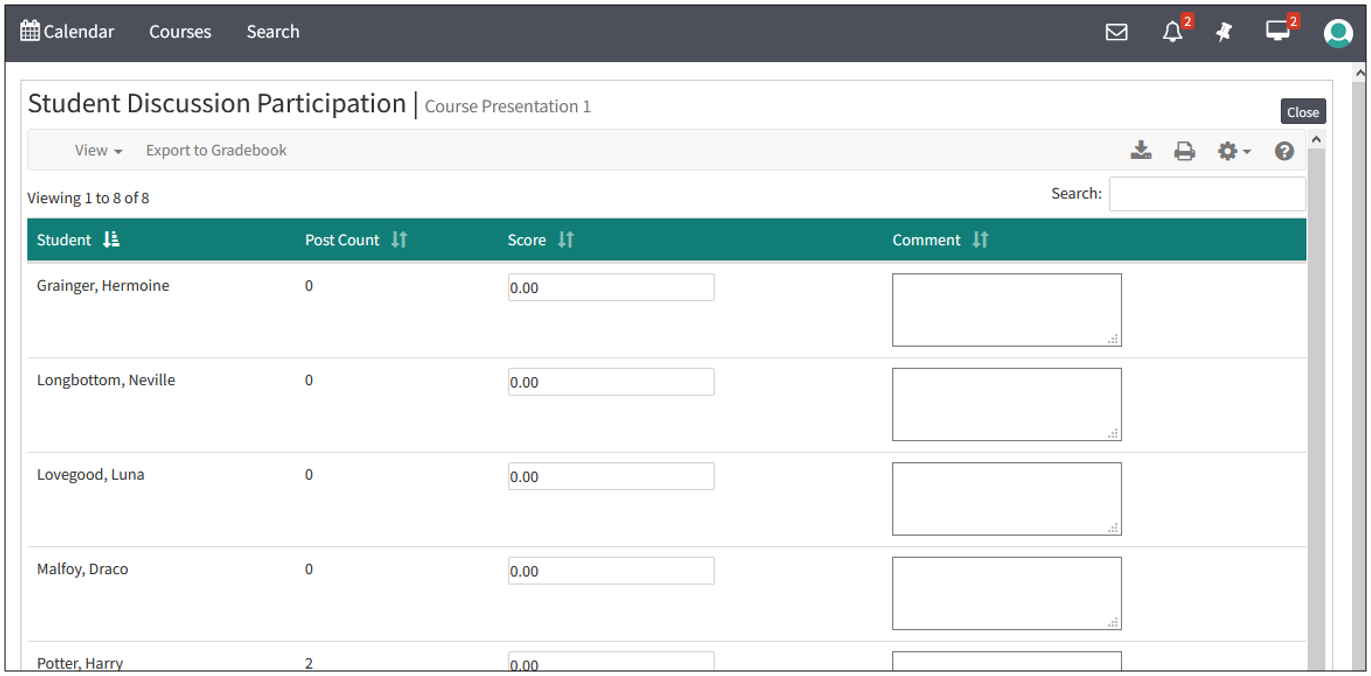
Task: Open the user profile avatar
Action: 1338,33
